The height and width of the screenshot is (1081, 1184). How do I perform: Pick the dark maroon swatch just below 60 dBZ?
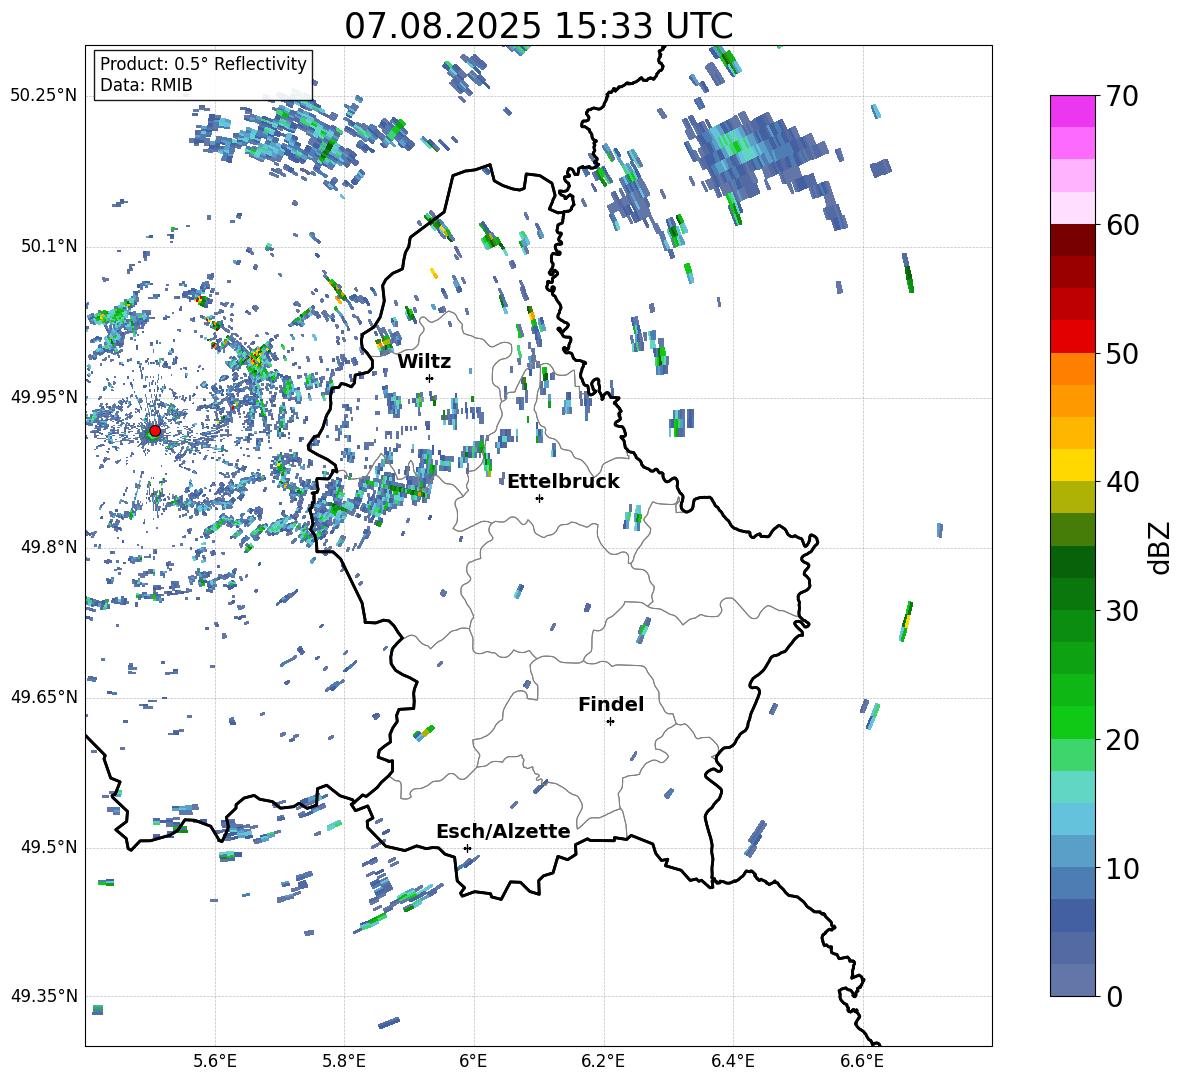tap(1072, 240)
